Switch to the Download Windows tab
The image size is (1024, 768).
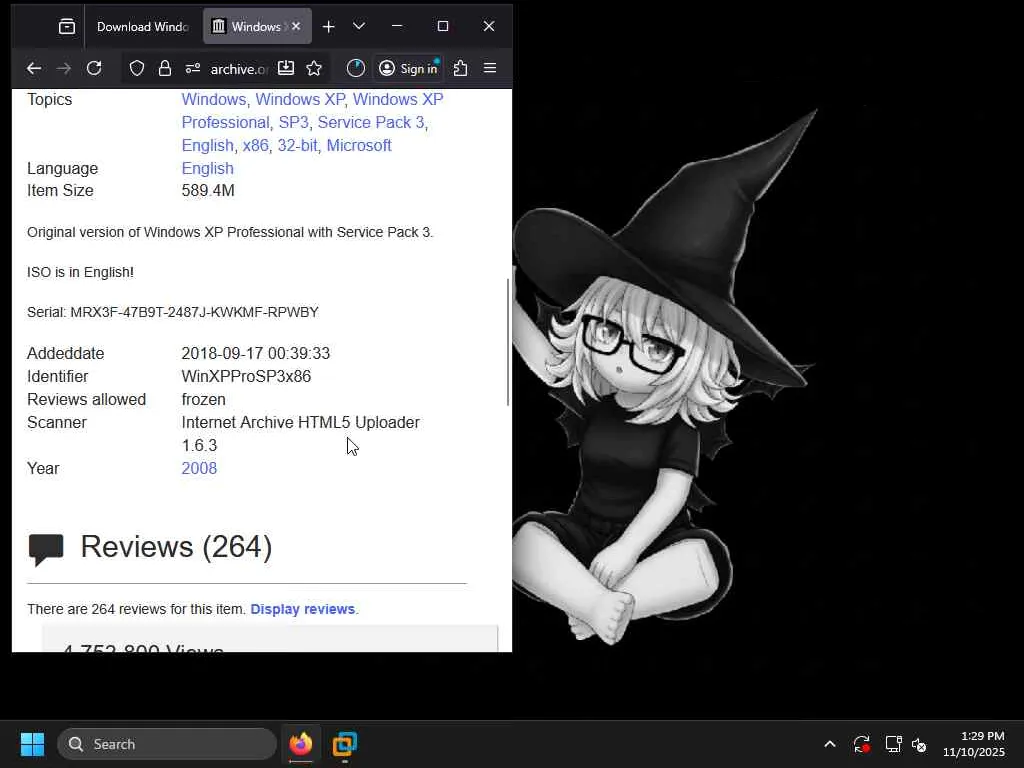[x=142, y=27]
